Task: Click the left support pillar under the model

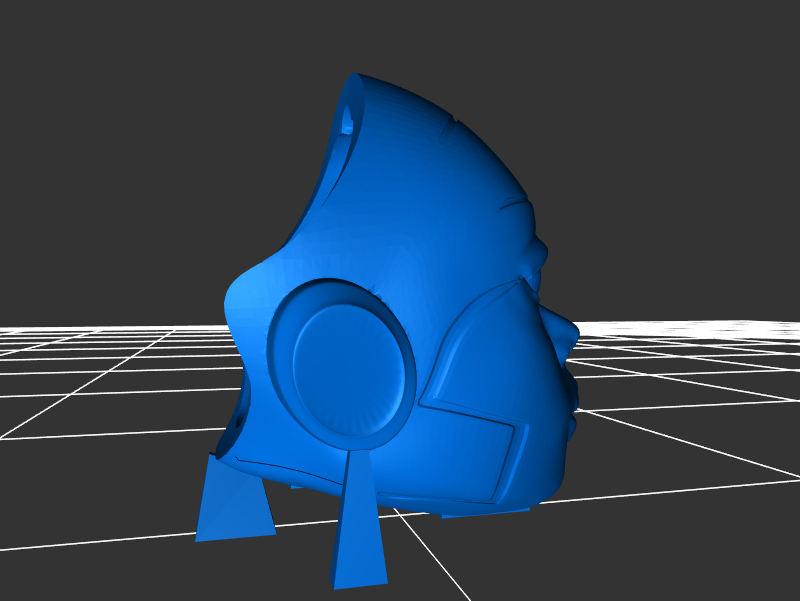Action: 235,498
